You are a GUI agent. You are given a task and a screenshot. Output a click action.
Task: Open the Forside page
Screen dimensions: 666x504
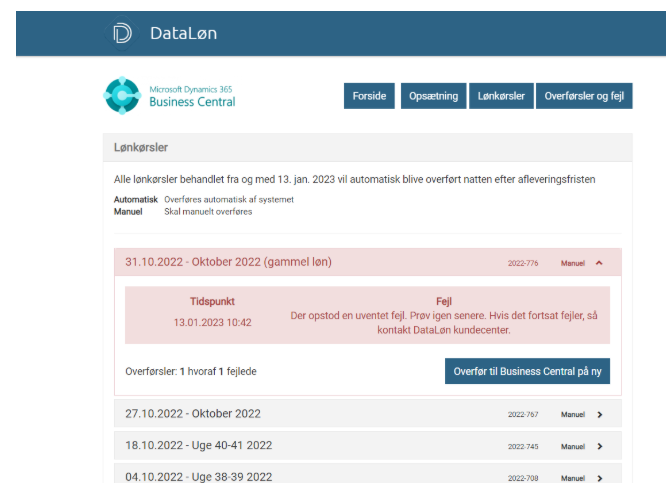[x=369, y=96]
